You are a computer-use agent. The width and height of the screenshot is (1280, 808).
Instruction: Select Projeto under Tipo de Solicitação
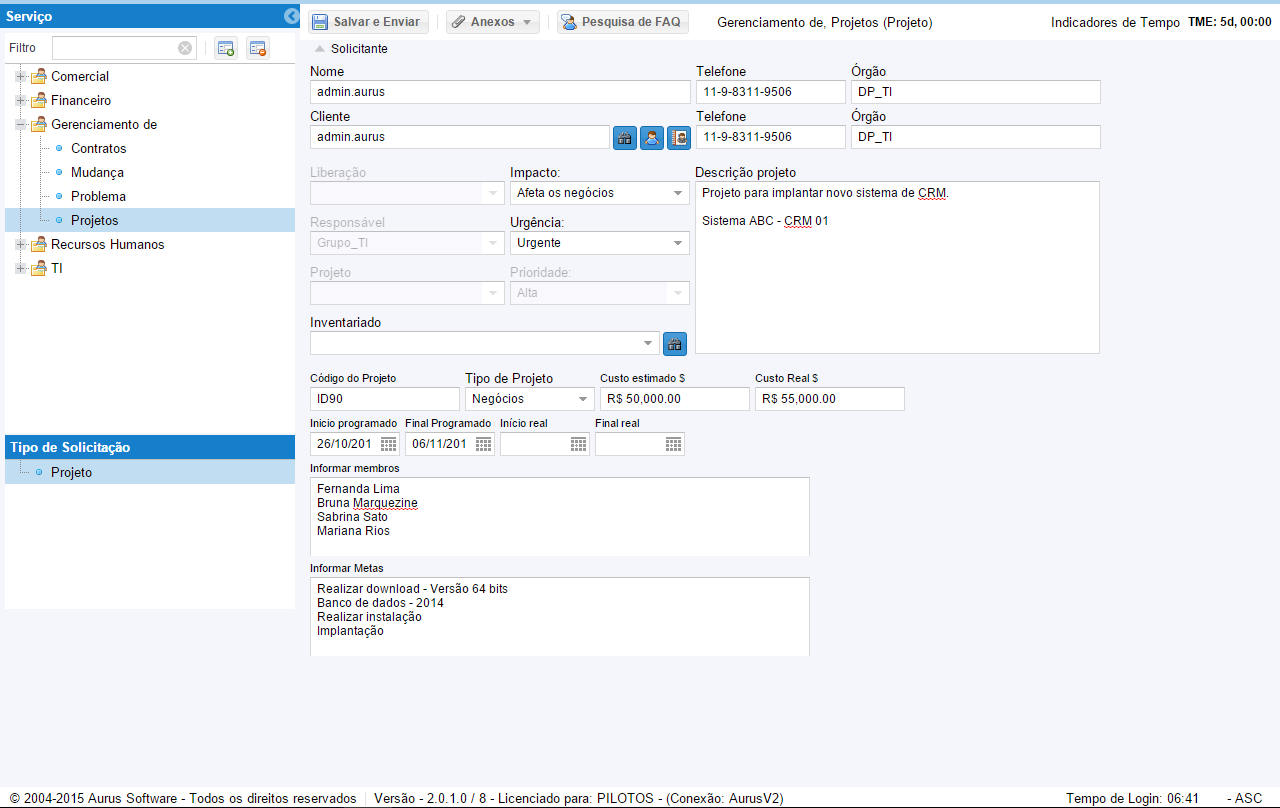pyautogui.click(x=71, y=472)
